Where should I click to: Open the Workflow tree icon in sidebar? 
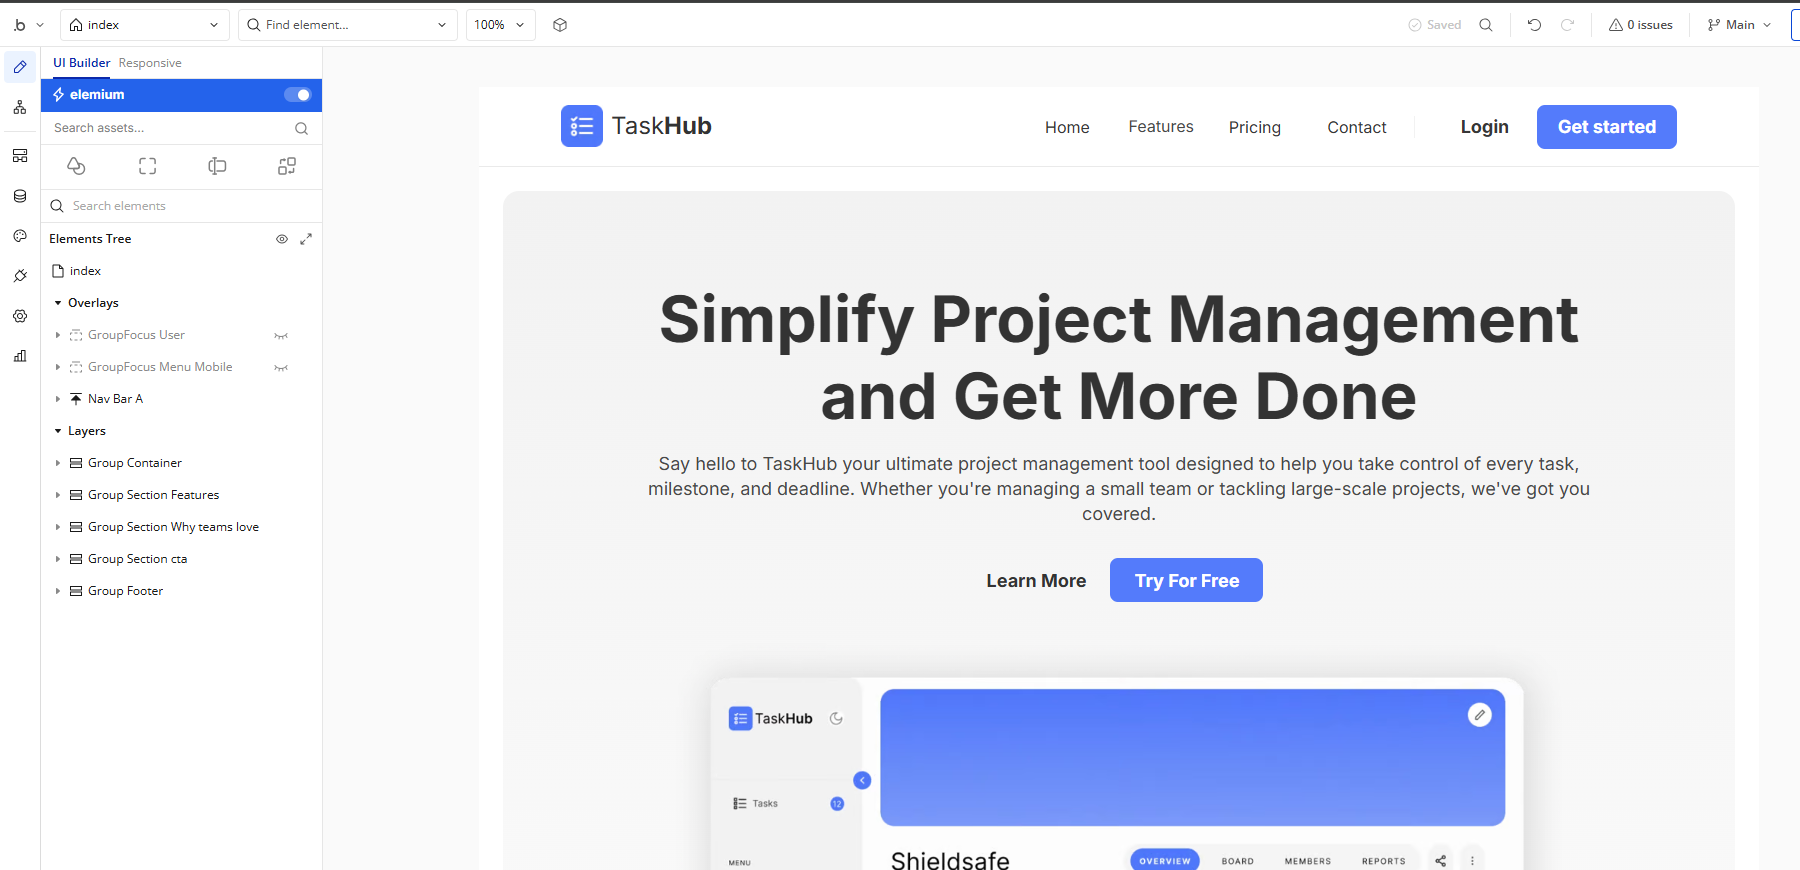pos(20,107)
